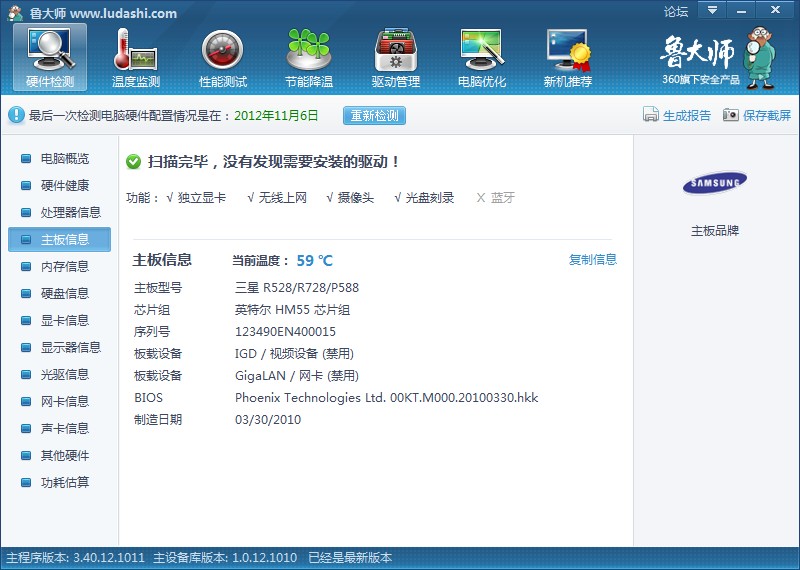Image resolution: width=800 pixels, height=570 pixels.
Task: Click the 主设备库版本 1.0.12.1010 status text
Action: (x=225, y=557)
